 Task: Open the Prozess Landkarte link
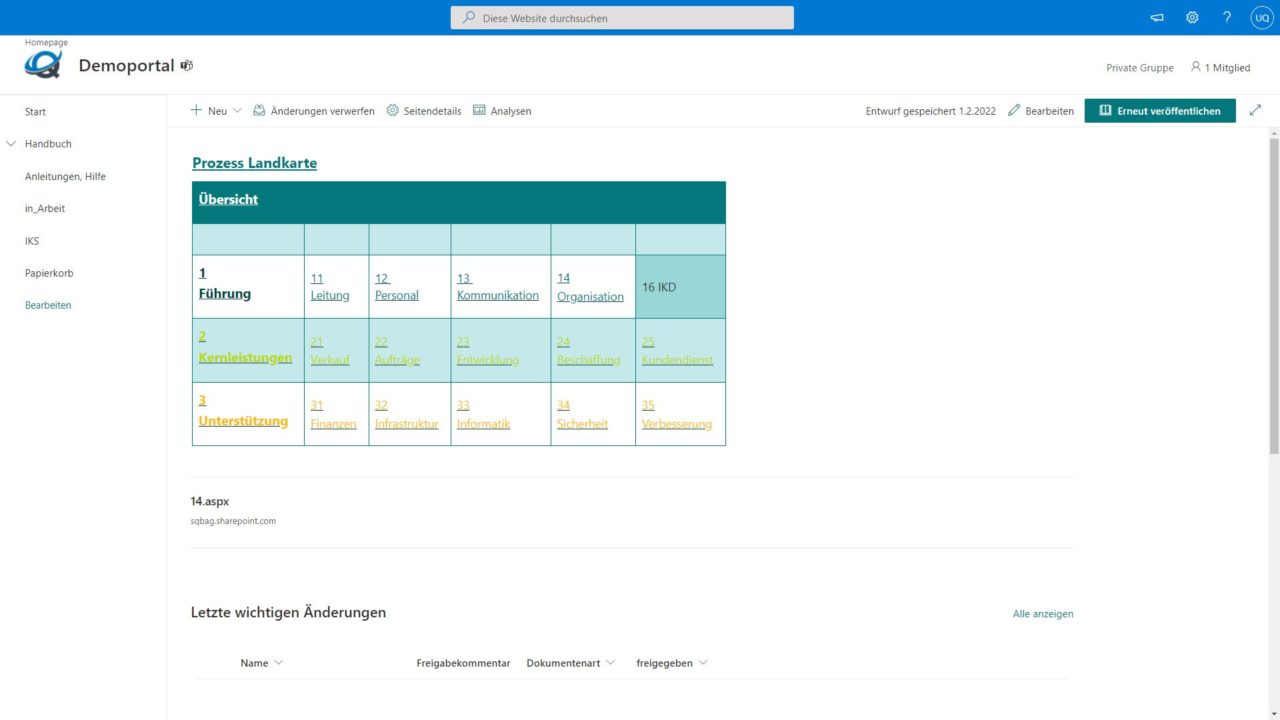254,162
